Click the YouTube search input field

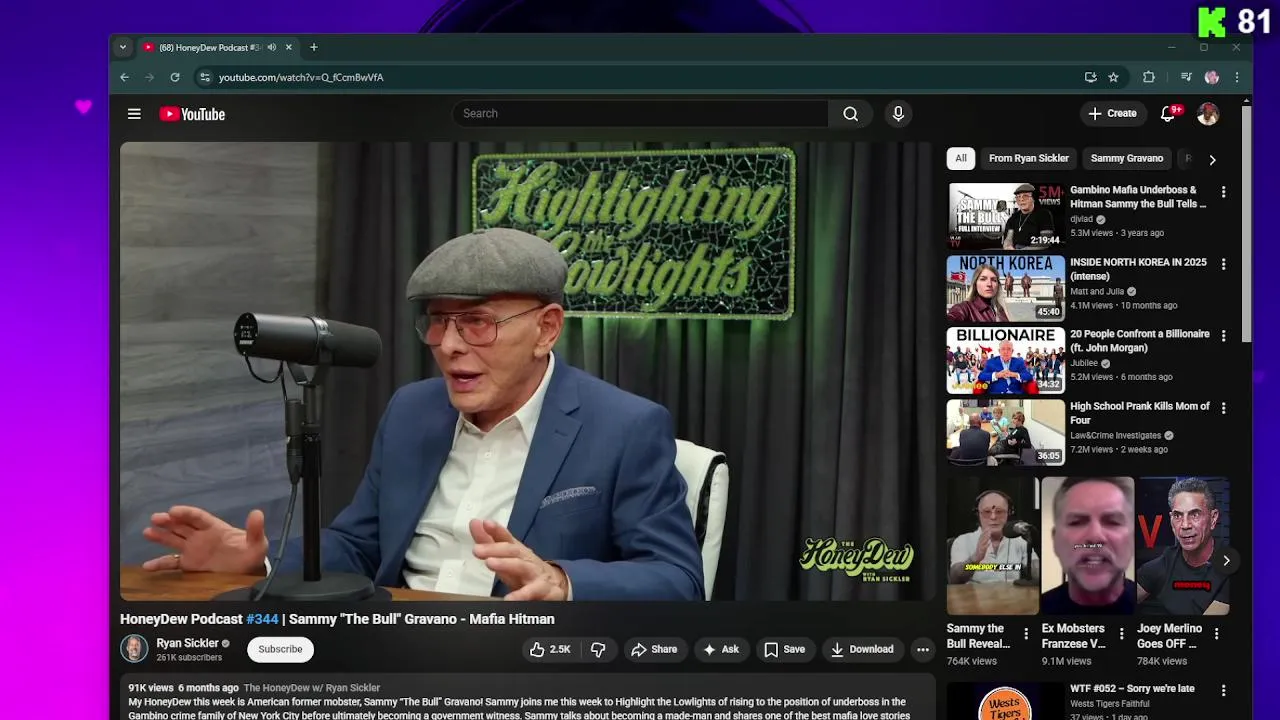(640, 114)
